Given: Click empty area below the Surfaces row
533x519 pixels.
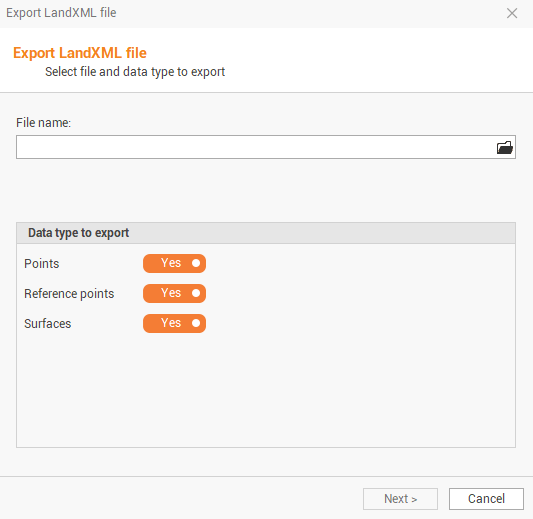Looking at the screenshot, I should [266, 391].
